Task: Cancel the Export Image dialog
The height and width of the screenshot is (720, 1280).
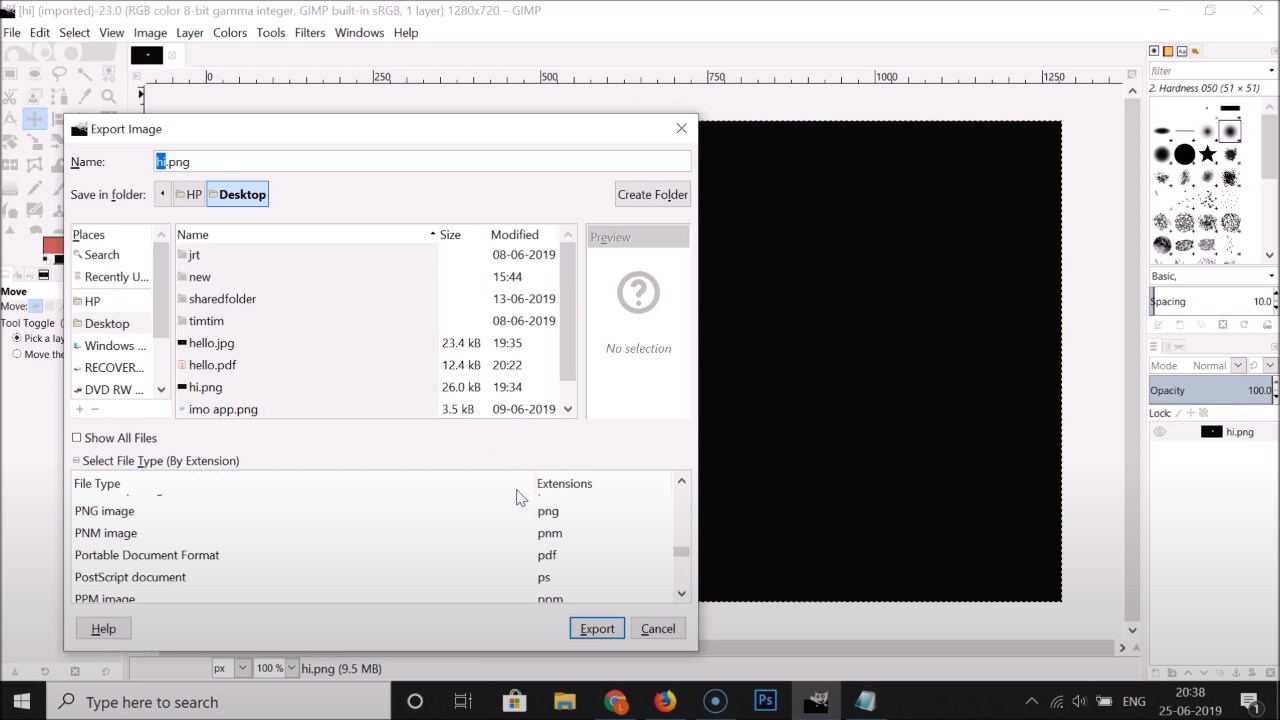Action: click(x=658, y=629)
